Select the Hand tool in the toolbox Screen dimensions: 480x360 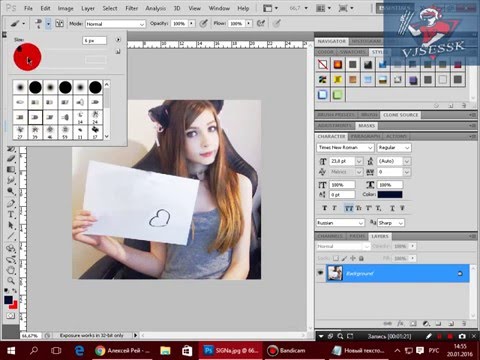pyautogui.click(x=11, y=270)
